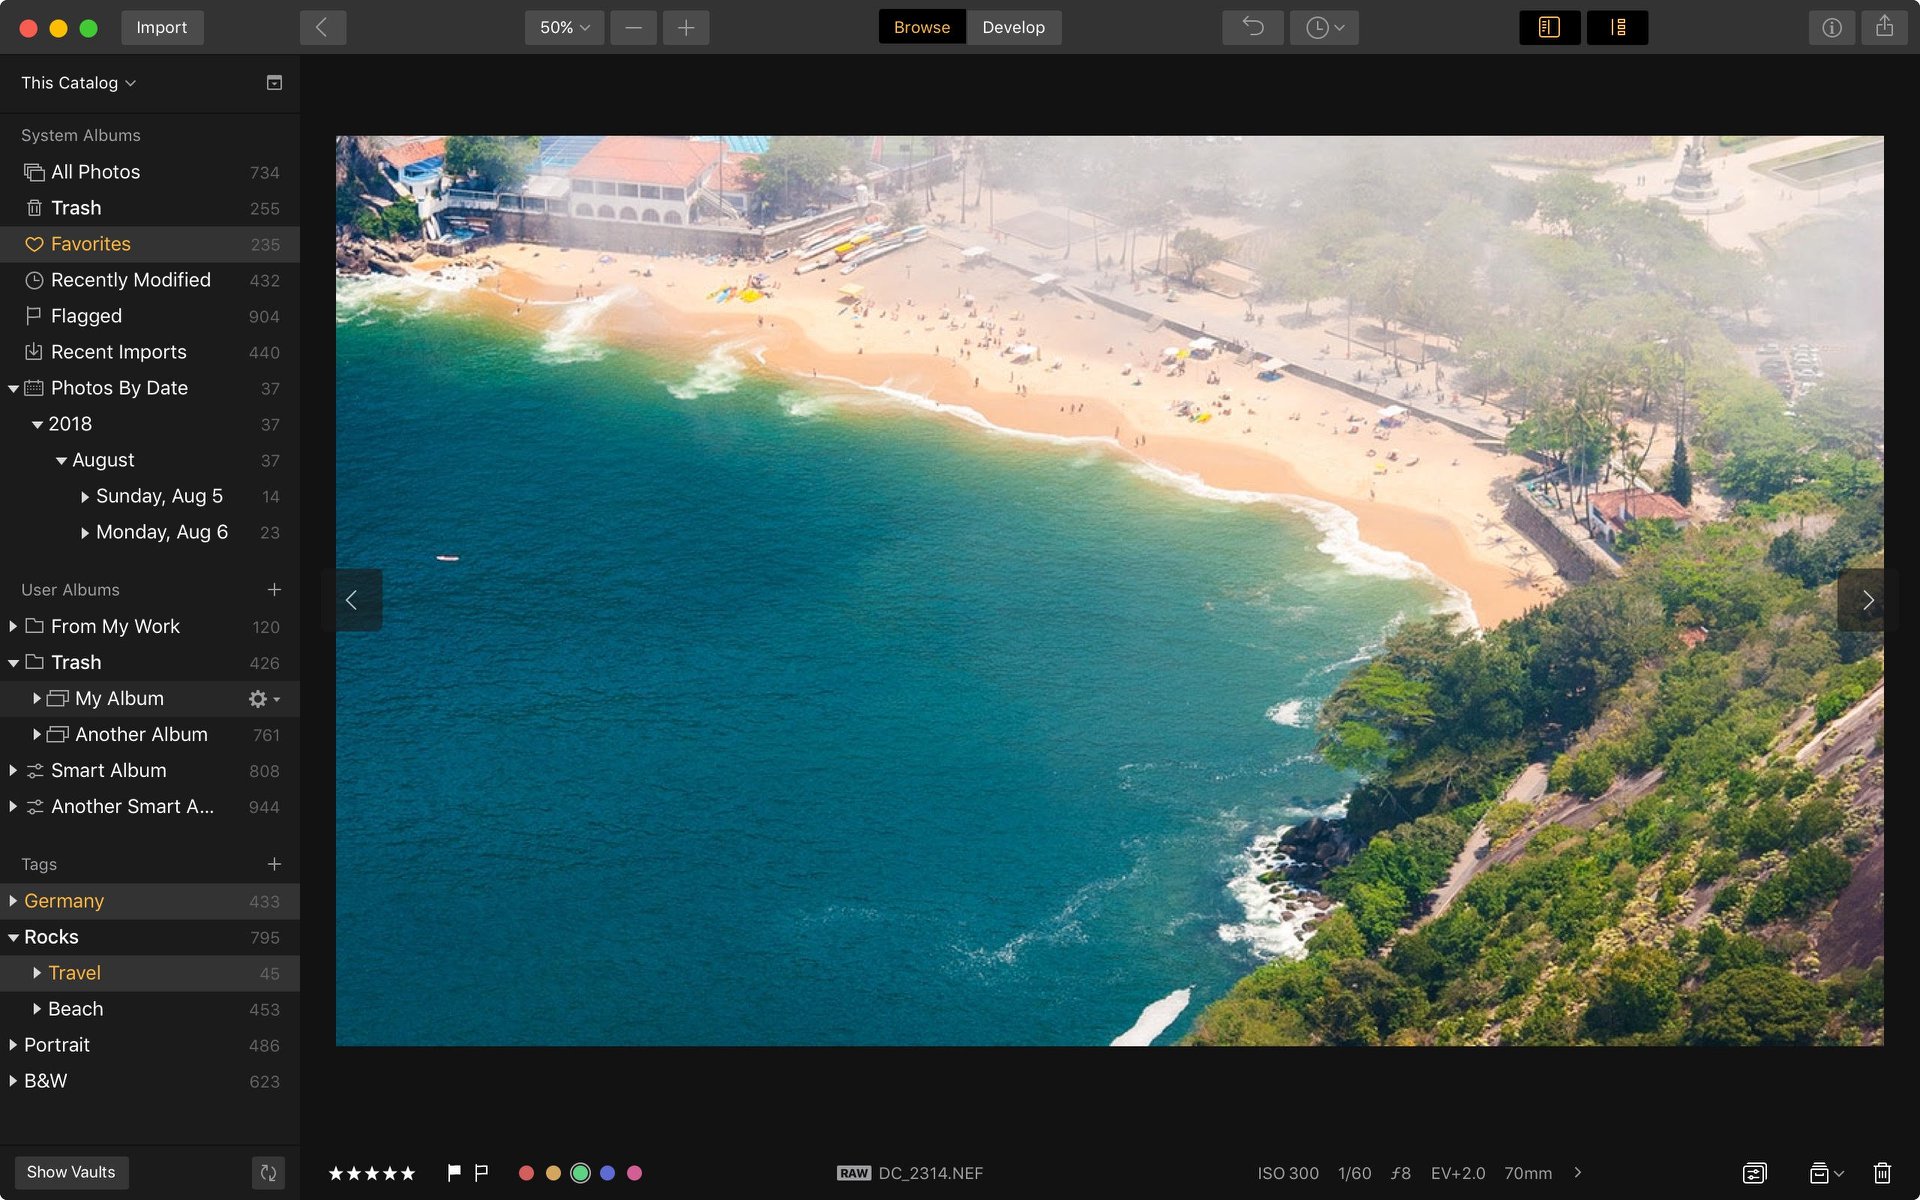This screenshot has height=1200, width=1920.
Task: Select All Photos album
Action: point(150,172)
